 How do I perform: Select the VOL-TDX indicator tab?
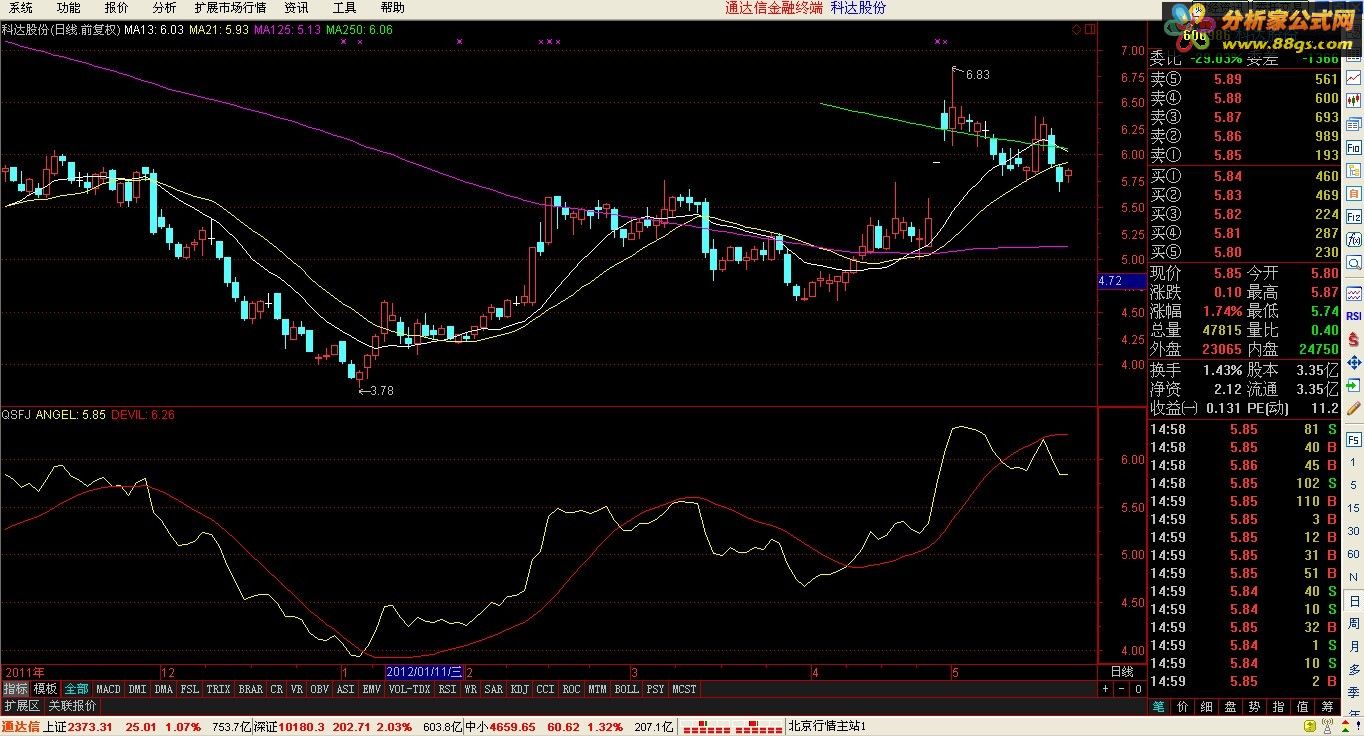click(x=409, y=689)
